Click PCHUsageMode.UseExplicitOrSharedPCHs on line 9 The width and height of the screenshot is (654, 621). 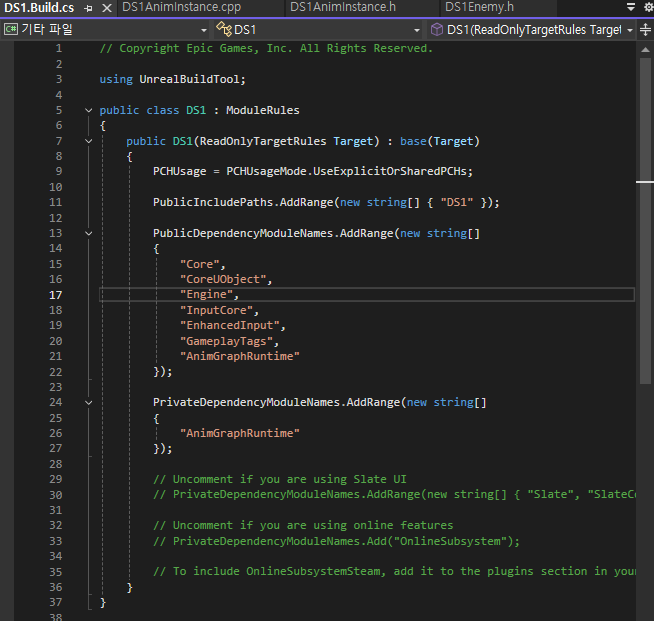pos(349,171)
